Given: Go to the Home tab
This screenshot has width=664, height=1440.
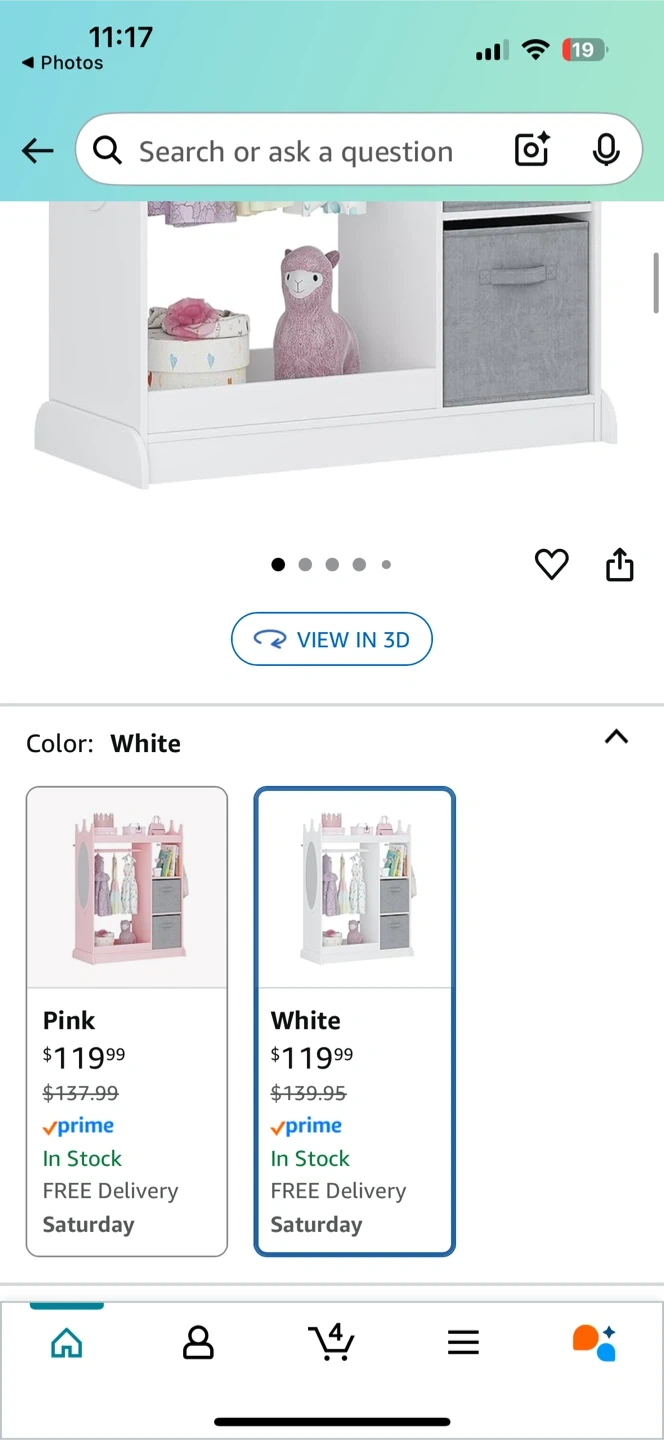Looking at the screenshot, I should pyautogui.click(x=66, y=1342).
